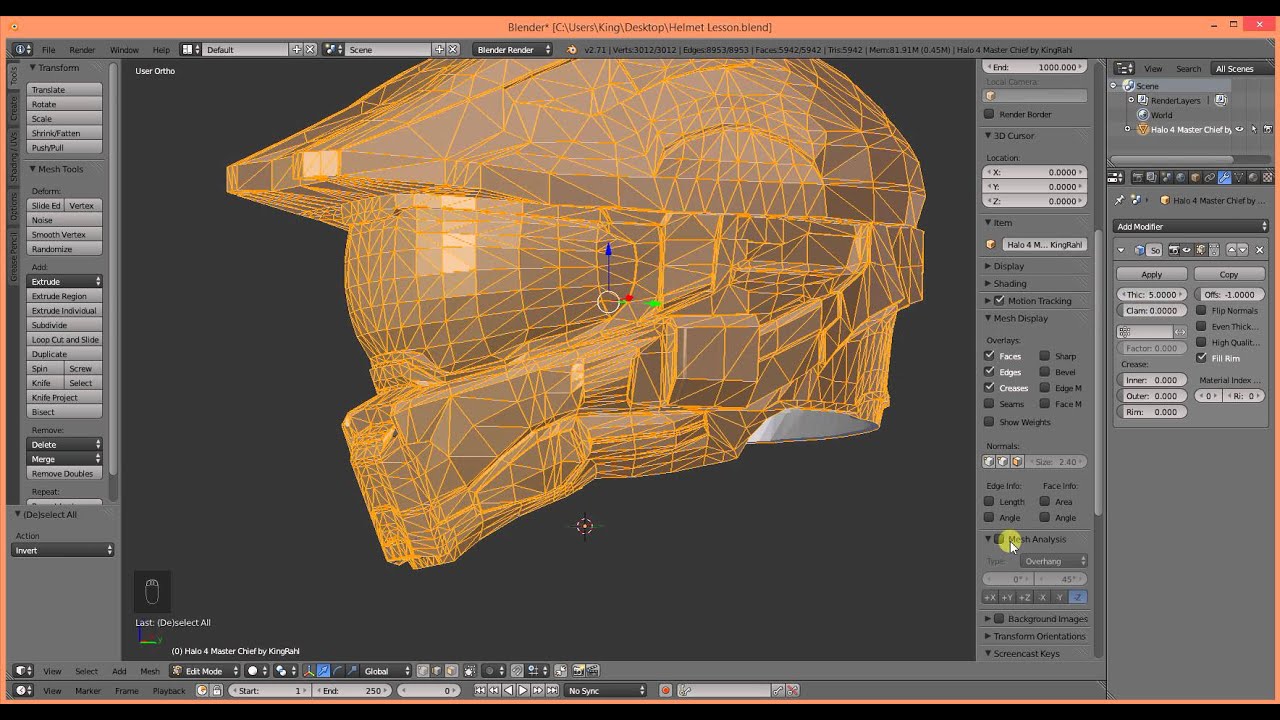This screenshot has width=1280, height=720.
Task: Uncheck the Creases overlay checkbox
Action: pos(989,388)
